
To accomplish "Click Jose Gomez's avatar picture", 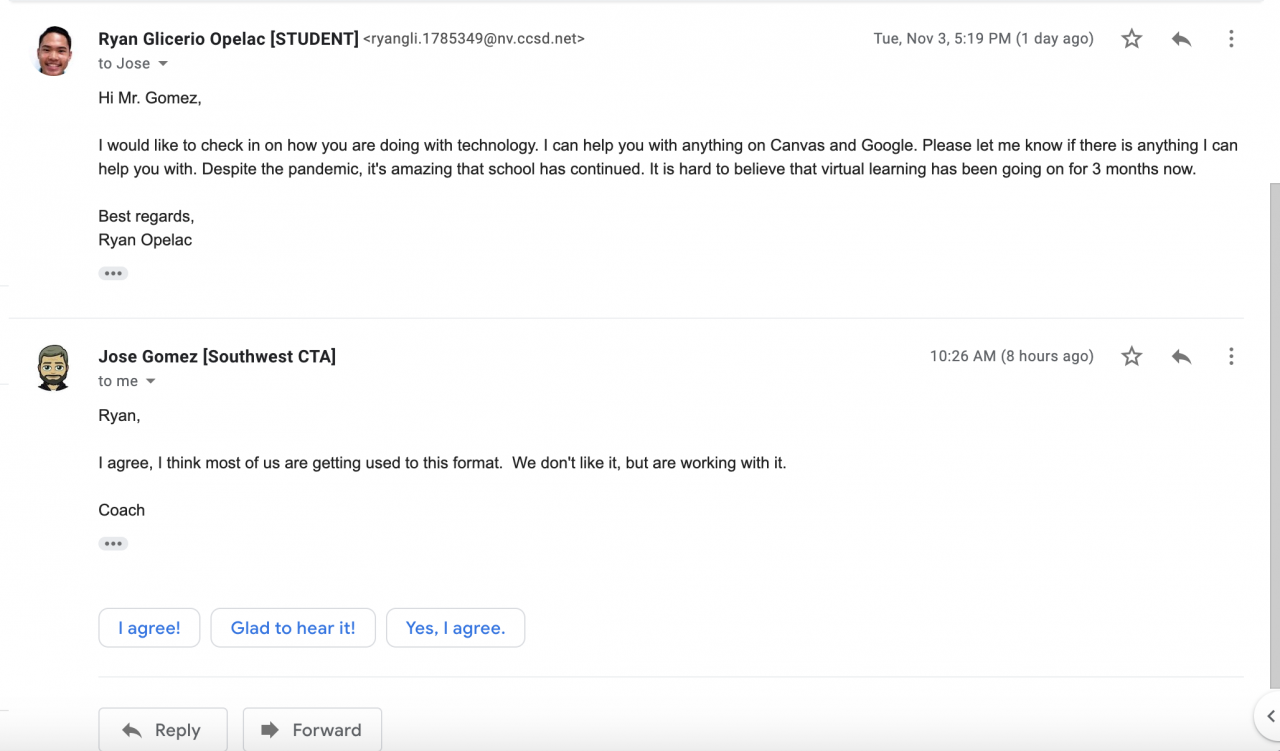I will 54,368.
